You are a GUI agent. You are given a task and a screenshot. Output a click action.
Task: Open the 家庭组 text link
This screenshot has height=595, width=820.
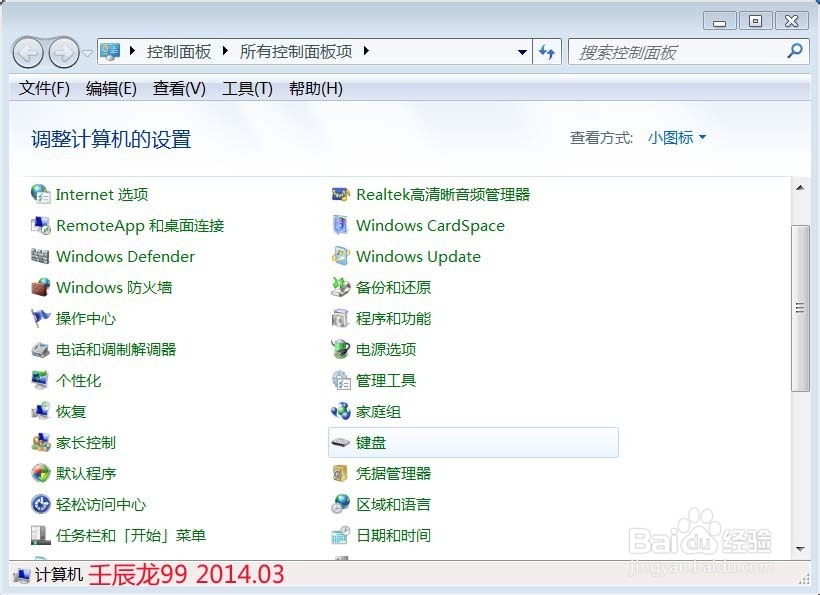pos(378,411)
